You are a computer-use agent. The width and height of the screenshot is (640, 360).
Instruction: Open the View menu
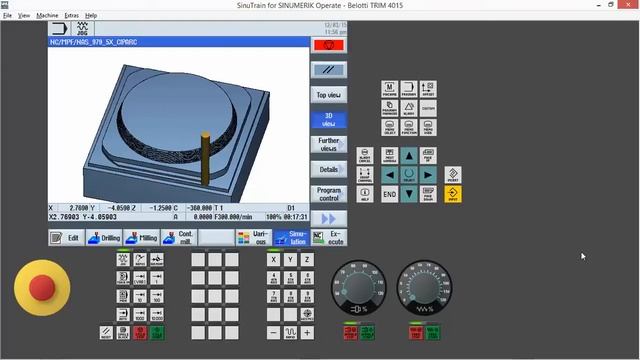coord(24,16)
